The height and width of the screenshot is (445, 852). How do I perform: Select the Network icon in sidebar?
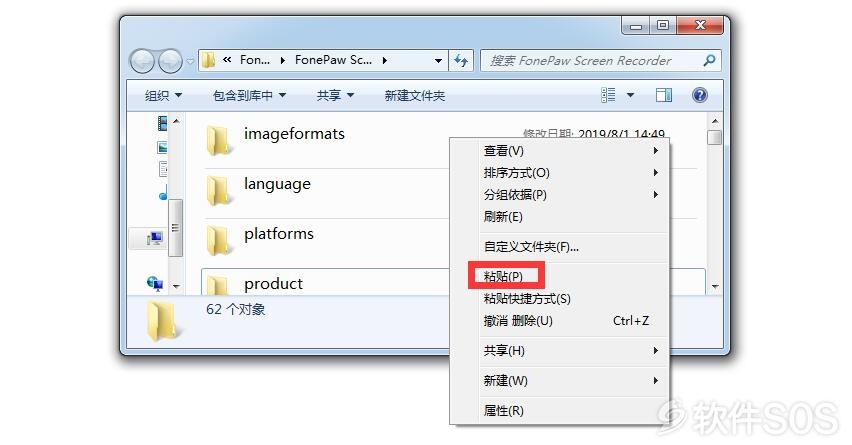pyautogui.click(x=155, y=284)
